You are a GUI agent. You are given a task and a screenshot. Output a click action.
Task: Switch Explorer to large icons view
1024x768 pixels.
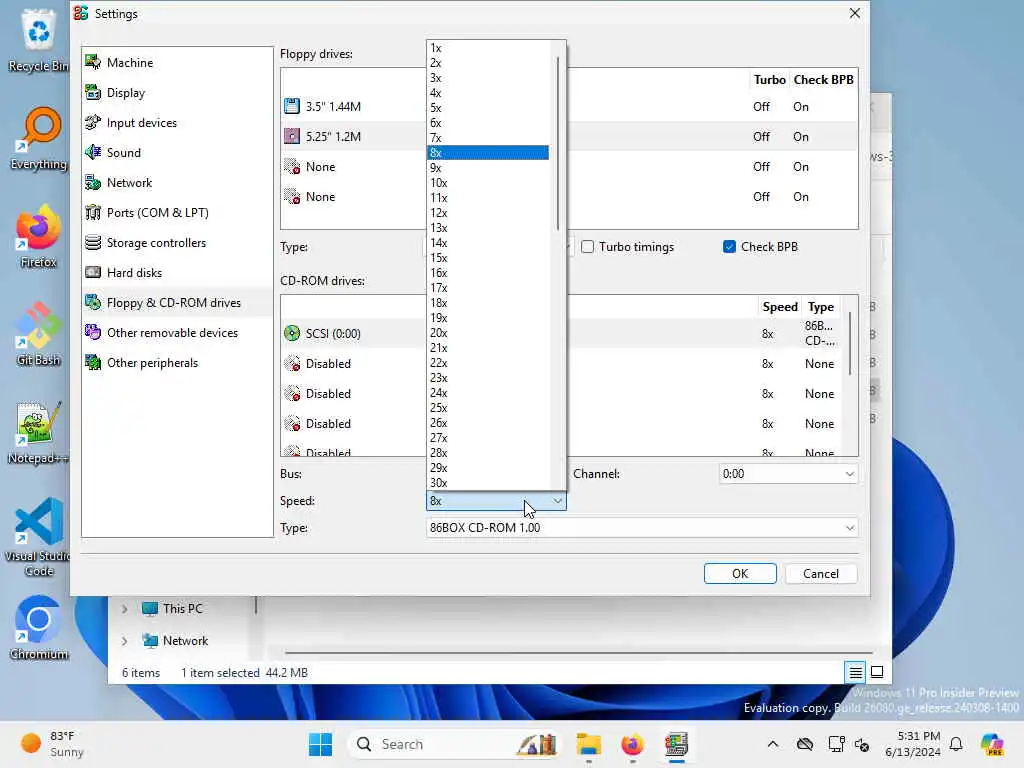click(x=877, y=672)
